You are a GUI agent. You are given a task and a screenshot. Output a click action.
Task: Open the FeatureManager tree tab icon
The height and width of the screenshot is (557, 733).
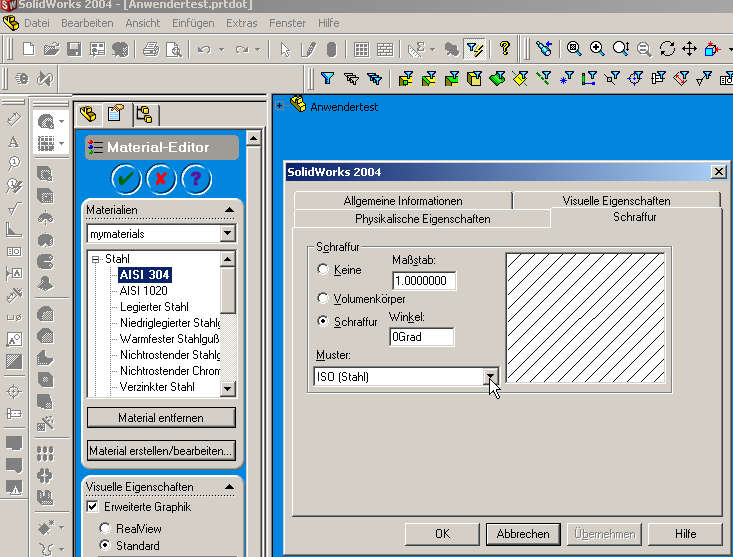[88, 114]
